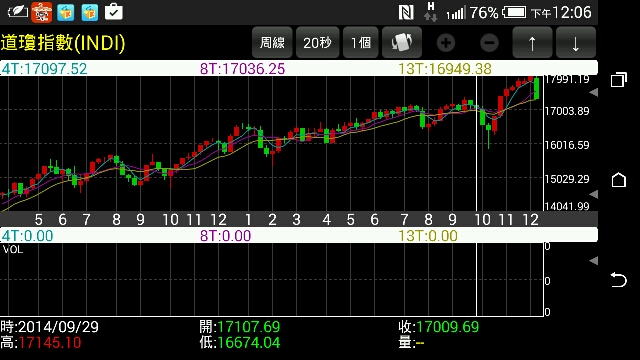Zoom in with the plus button
This screenshot has width=640, height=360.
[x=446, y=43]
